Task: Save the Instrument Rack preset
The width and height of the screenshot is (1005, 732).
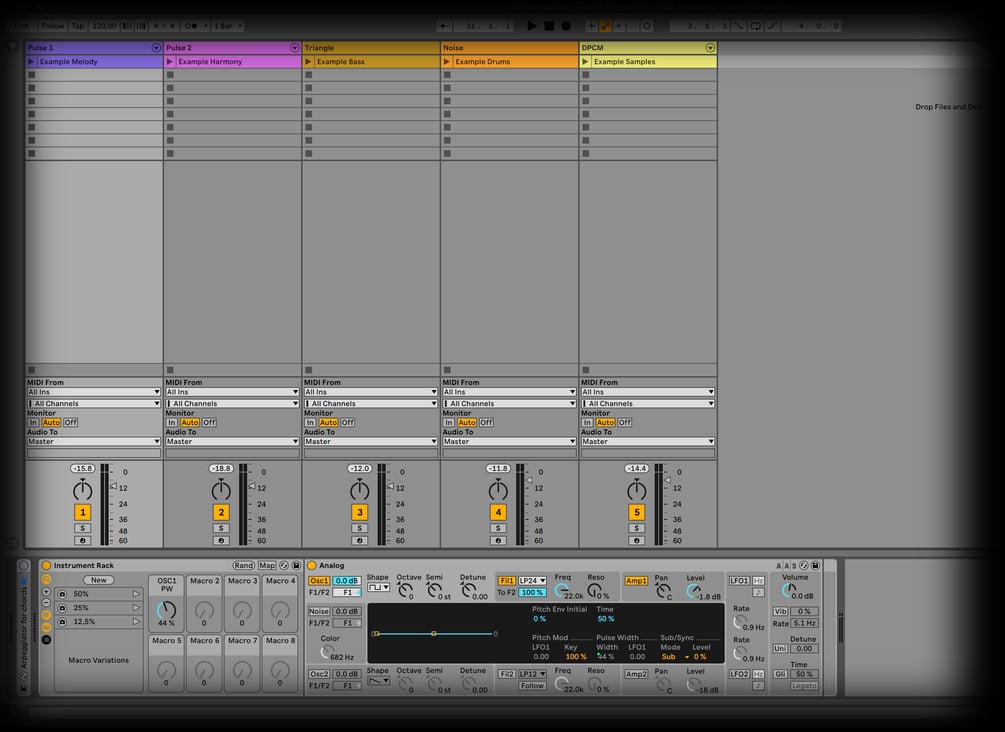Action: pyautogui.click(x=296, y=565)
